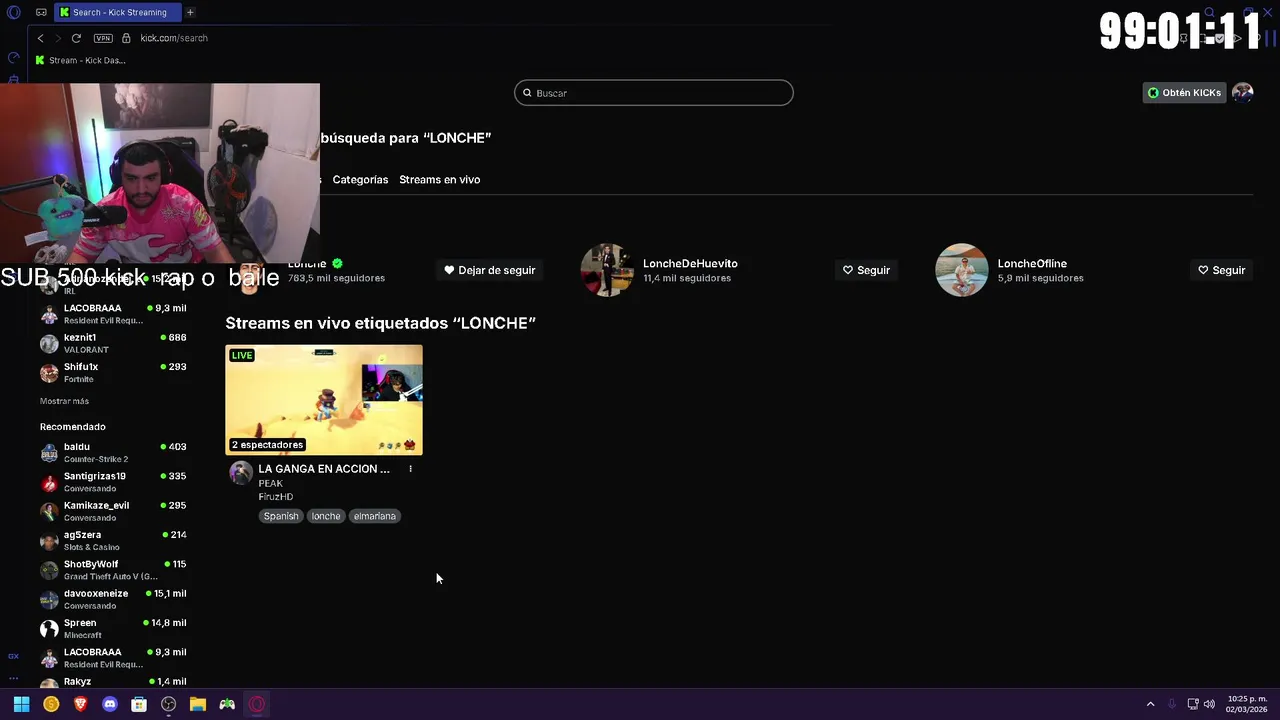This screenshot has height=720, width=1280.
Task: Click the FiruzHD channel name
Action: coord(276,497)
